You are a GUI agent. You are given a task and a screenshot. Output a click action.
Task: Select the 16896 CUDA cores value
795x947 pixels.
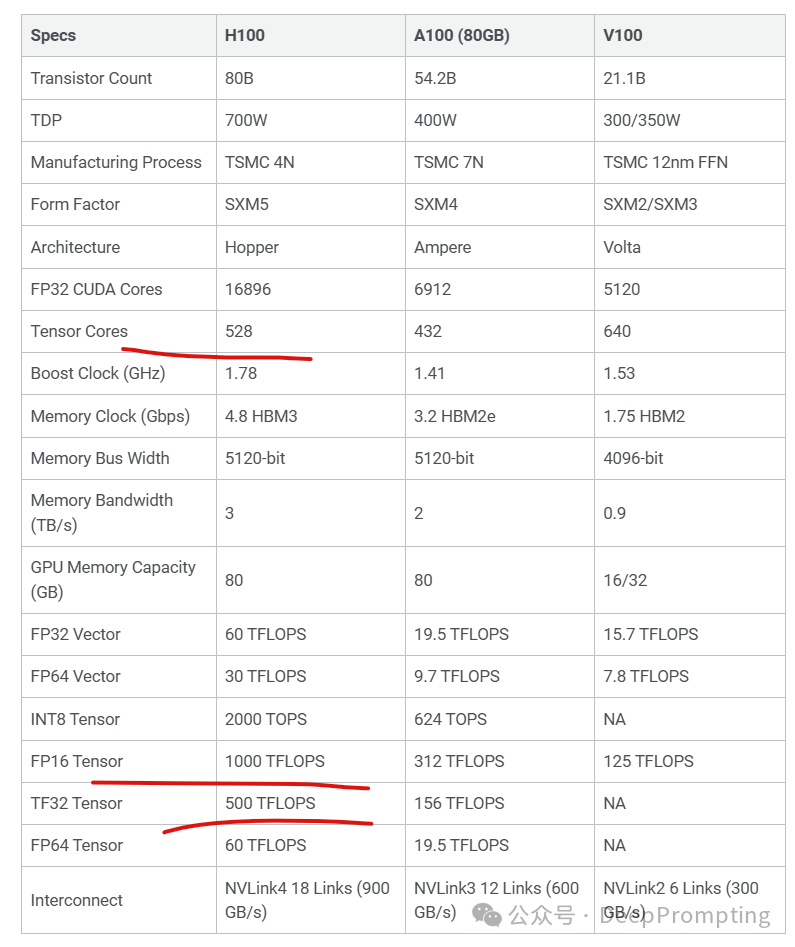248,289
